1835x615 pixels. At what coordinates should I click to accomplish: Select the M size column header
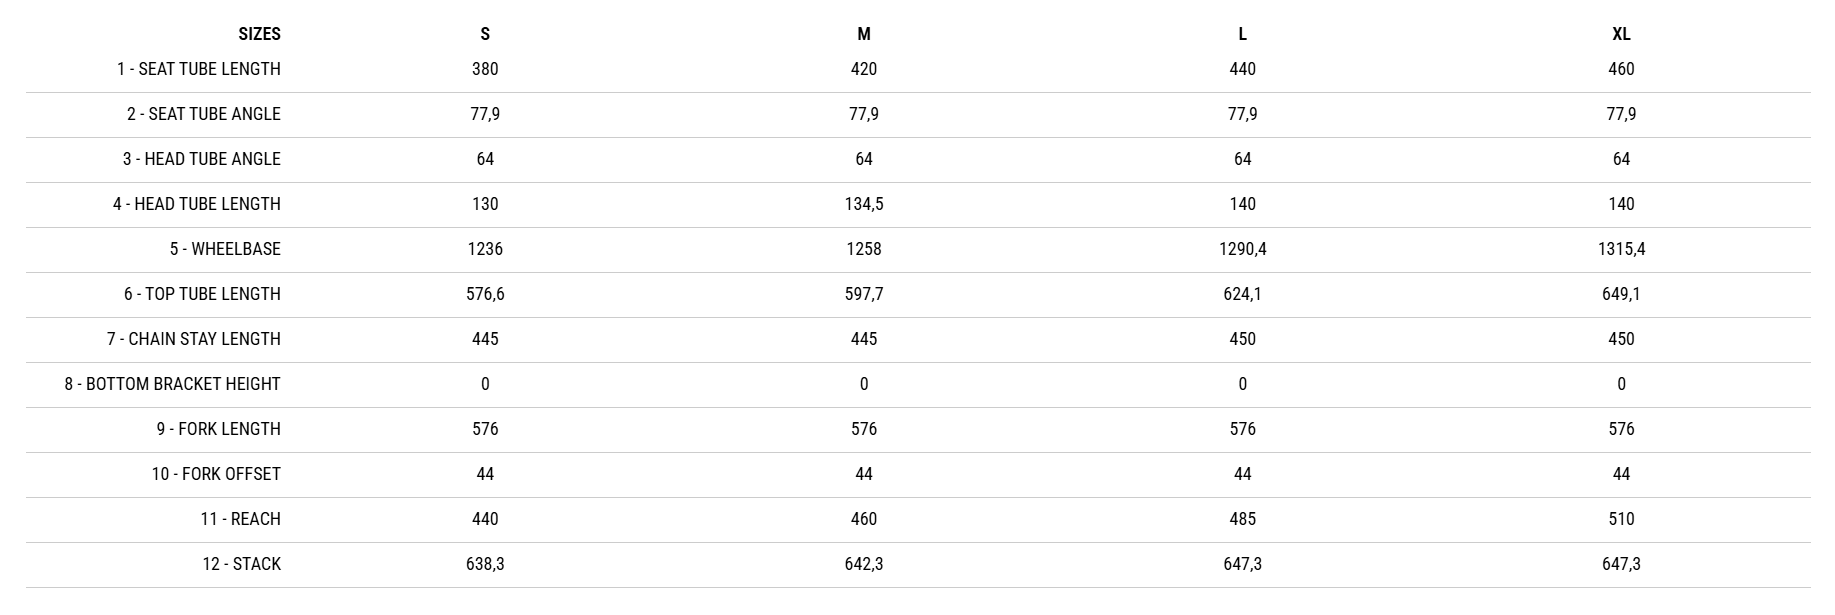click(x=864, y=34)
